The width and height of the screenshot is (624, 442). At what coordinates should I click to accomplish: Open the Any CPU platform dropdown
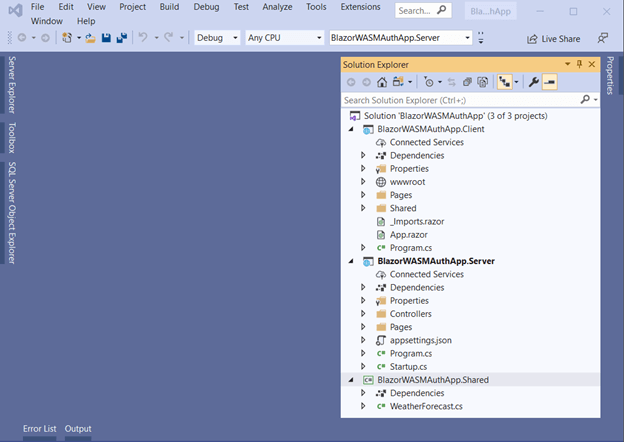point(283,38)
